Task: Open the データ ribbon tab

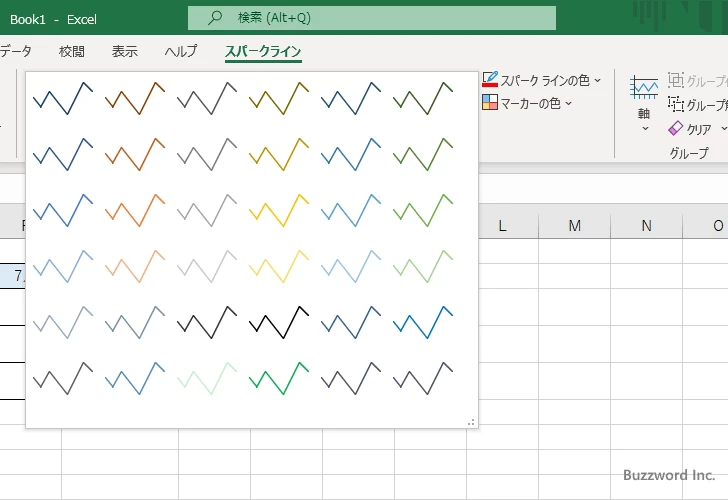Action: pos(16,51)
